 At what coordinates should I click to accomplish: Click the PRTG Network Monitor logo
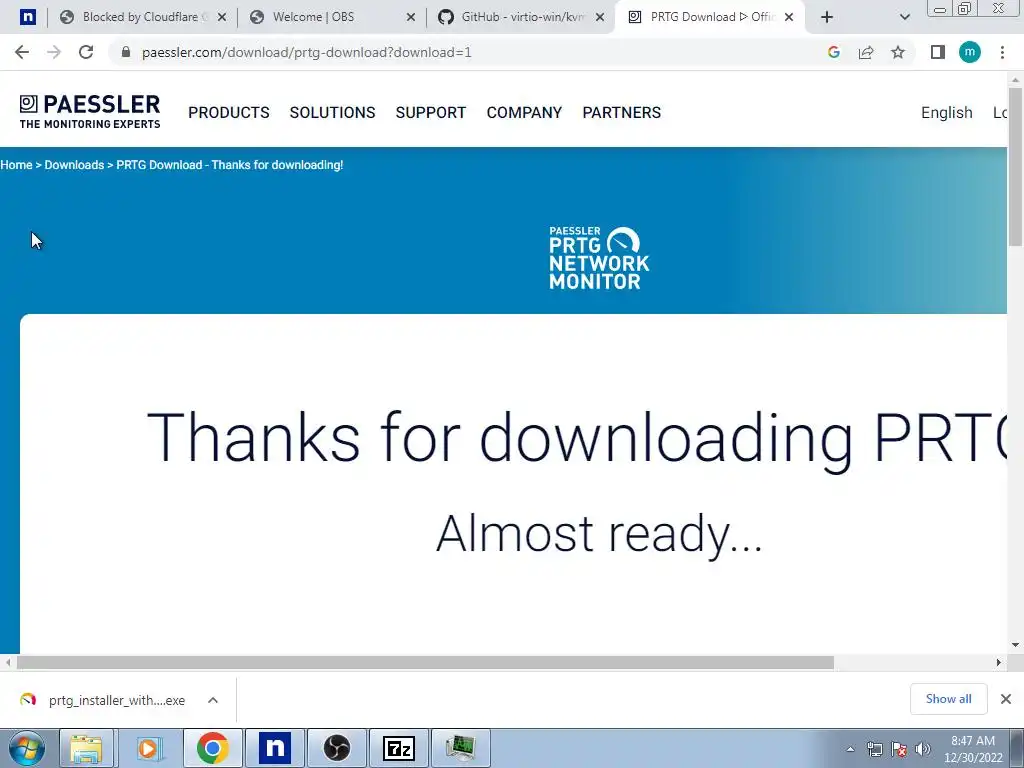coord(599,258)
